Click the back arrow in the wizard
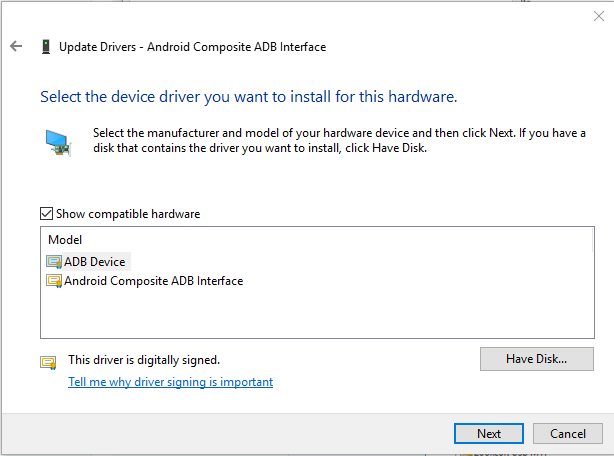Image resolution: width=614 pixels, height=456 pixels. point(16,46)
